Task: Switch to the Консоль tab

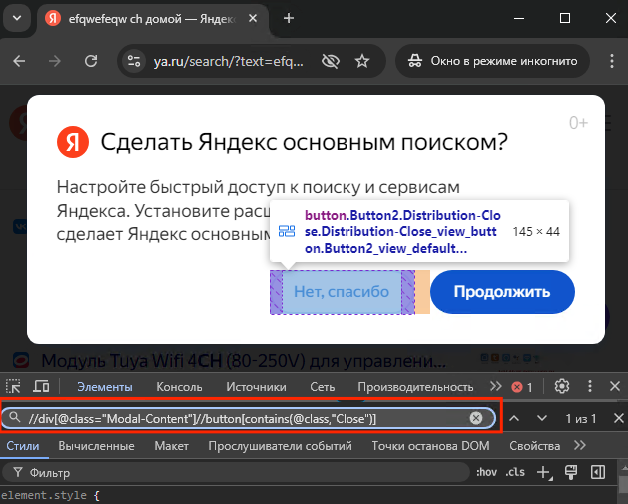Action: 179,387
